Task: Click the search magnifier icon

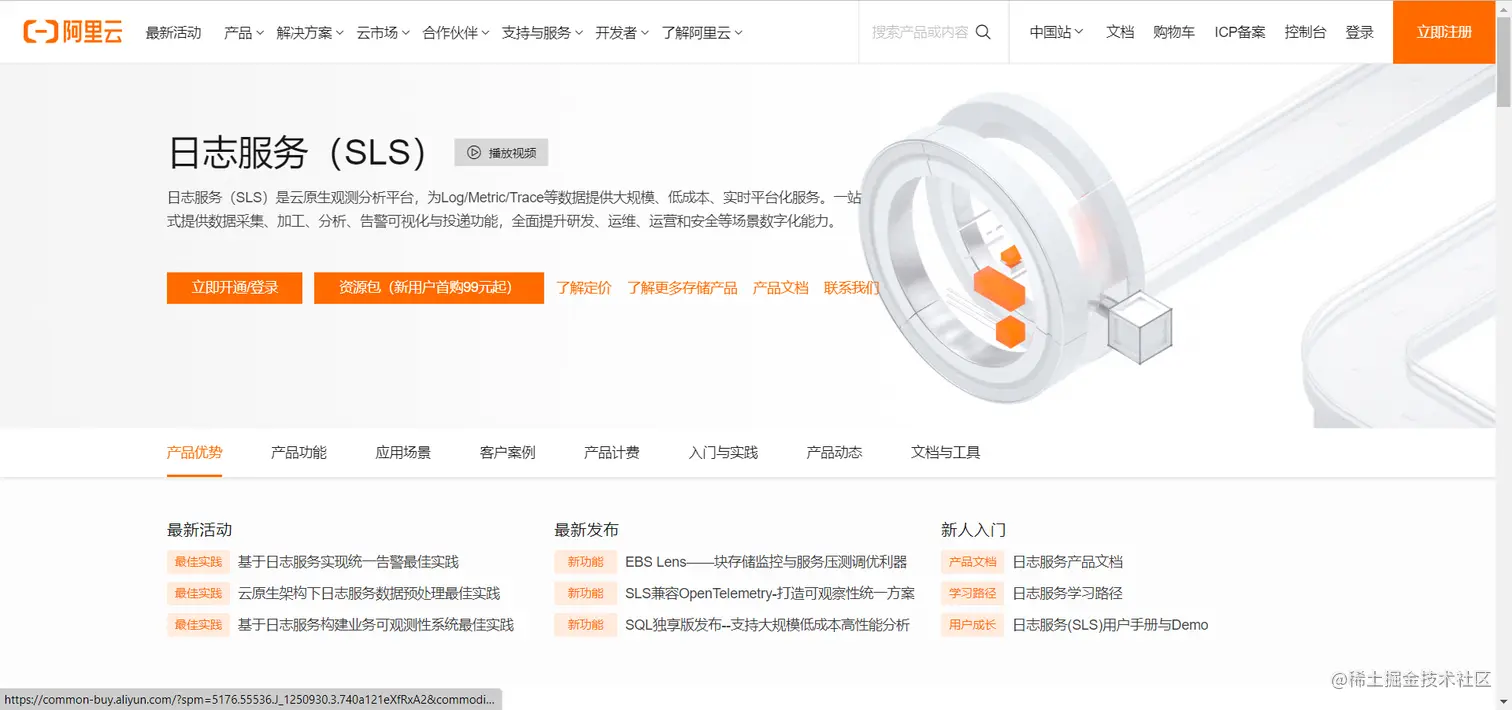Action: click(x=983, y=32)
